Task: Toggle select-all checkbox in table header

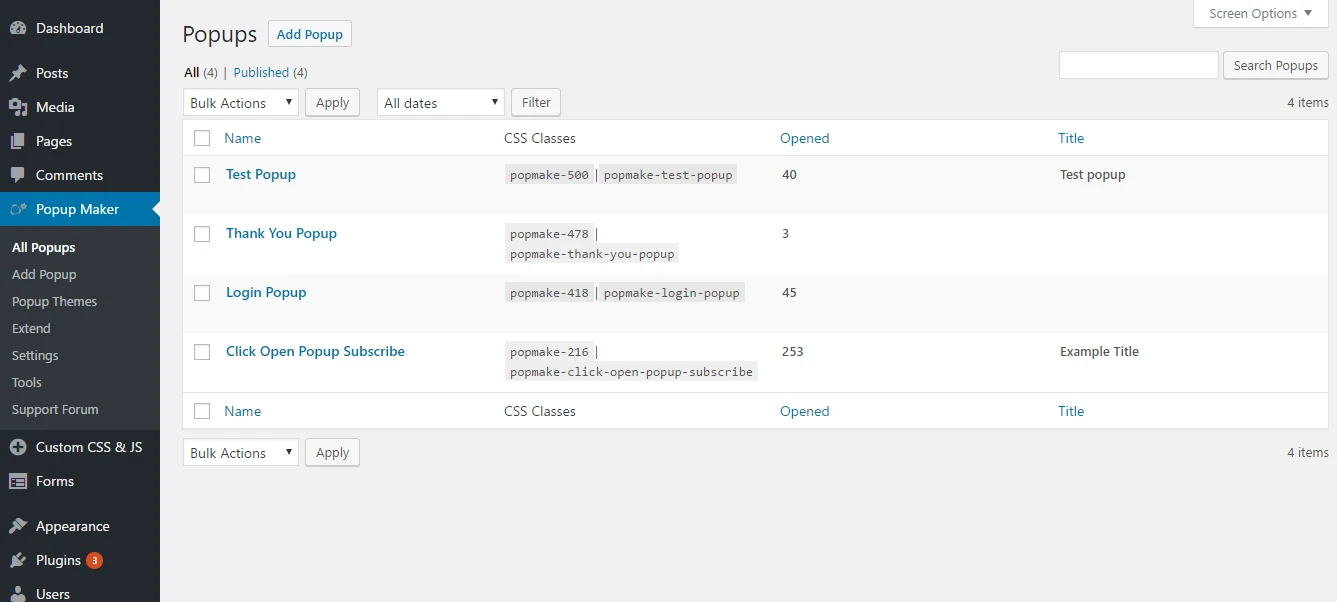Action: [202, 138]
